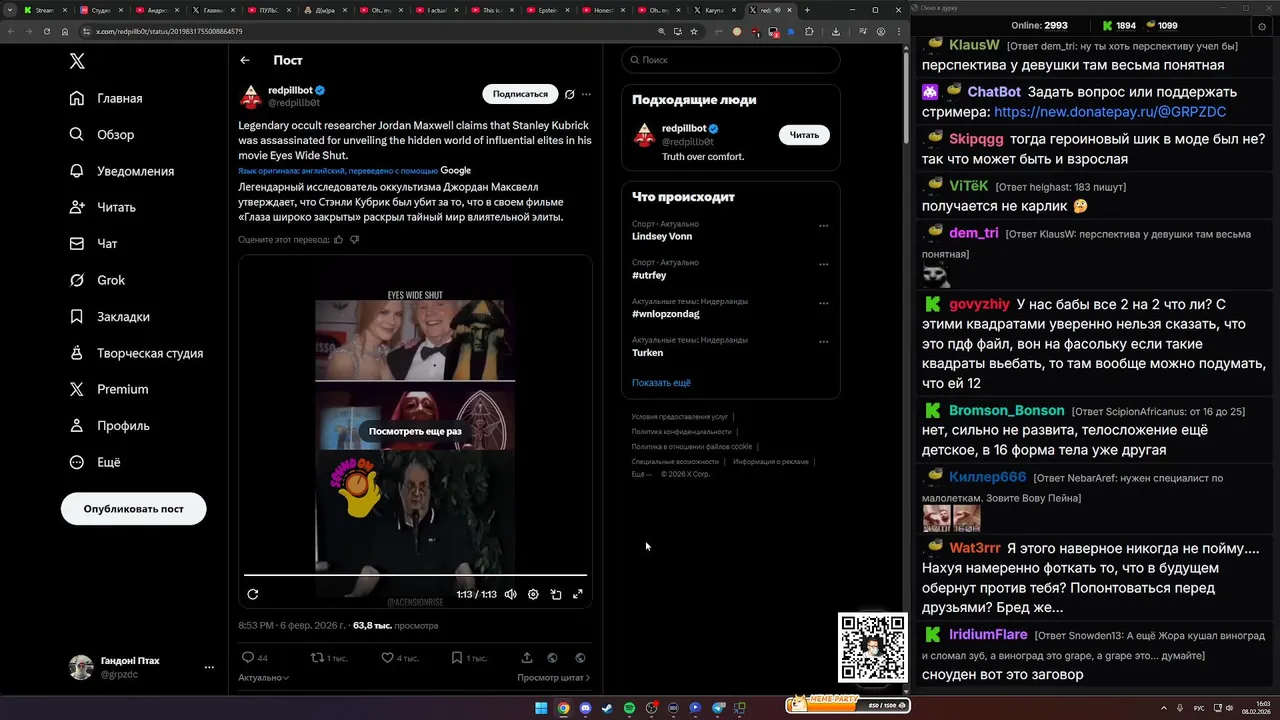This screenshot has width=1280, height=720.
Task: Open the Актуально replies sort dropdown
Action: click(263, 678)
